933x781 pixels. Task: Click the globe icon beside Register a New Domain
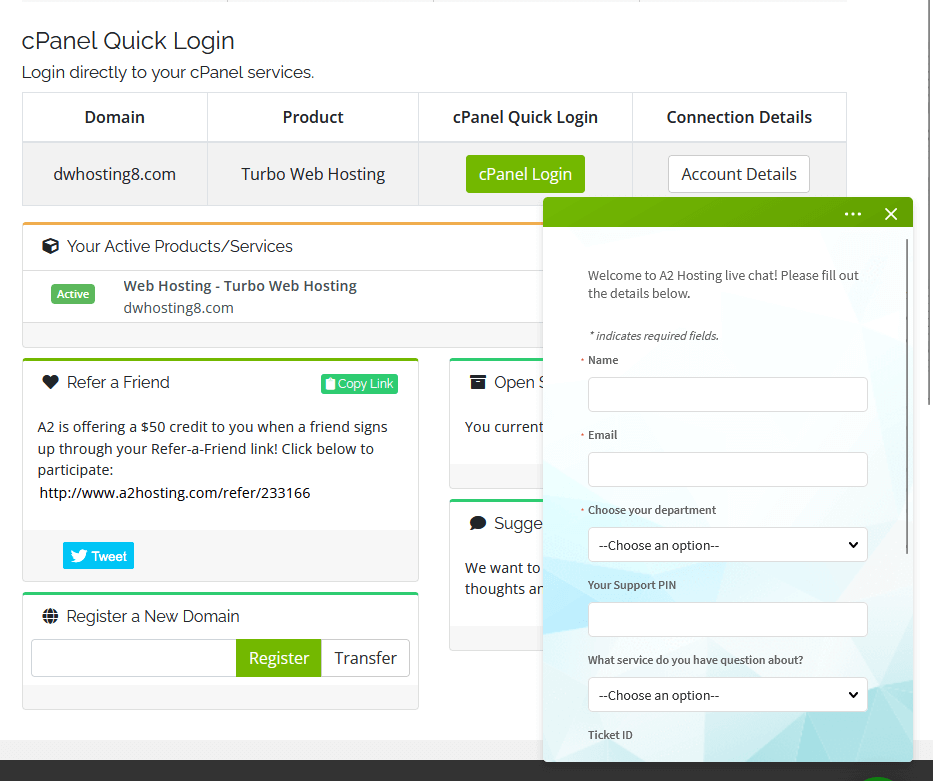pos(51,616)
